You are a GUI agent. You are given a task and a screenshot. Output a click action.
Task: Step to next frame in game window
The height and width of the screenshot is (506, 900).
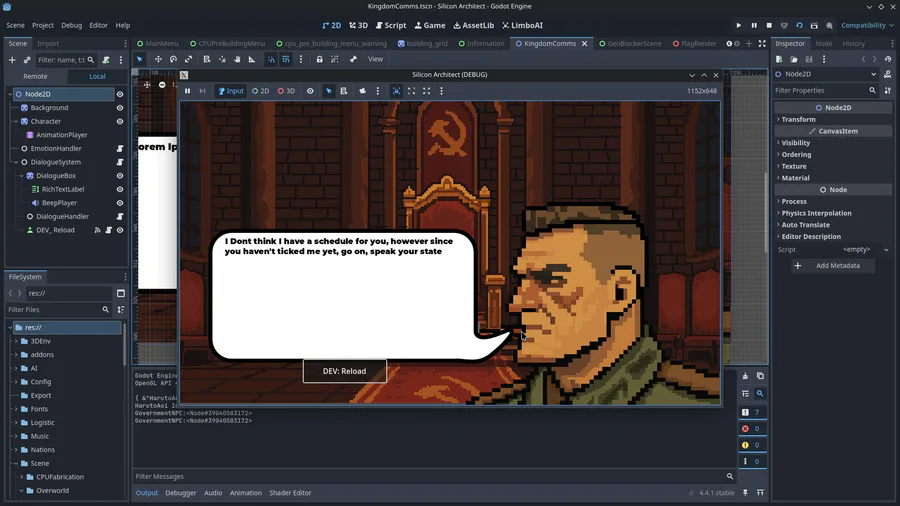coord(202,91)
